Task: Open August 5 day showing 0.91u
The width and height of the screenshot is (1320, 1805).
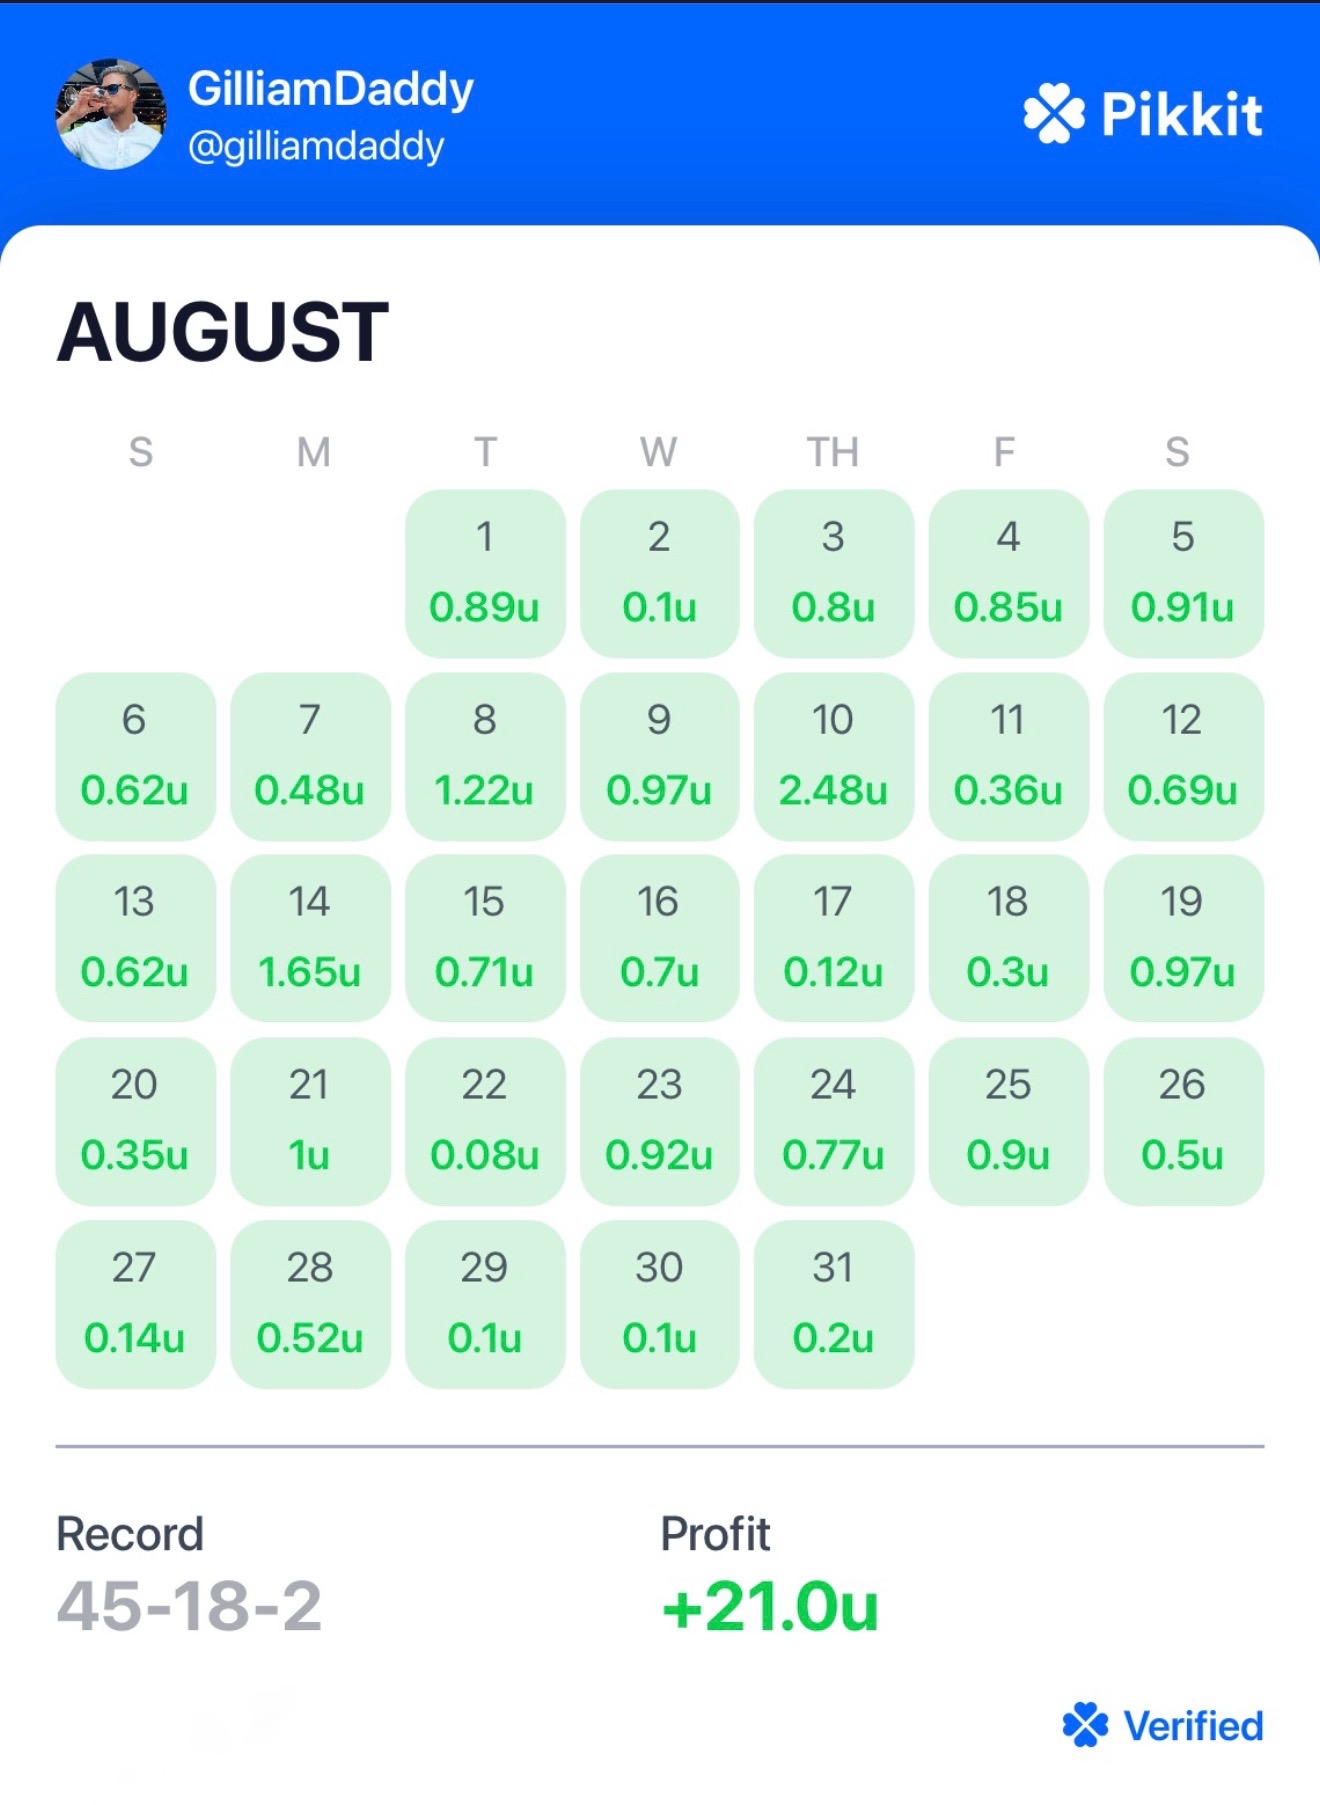Action: click(x=1183, y=573)
